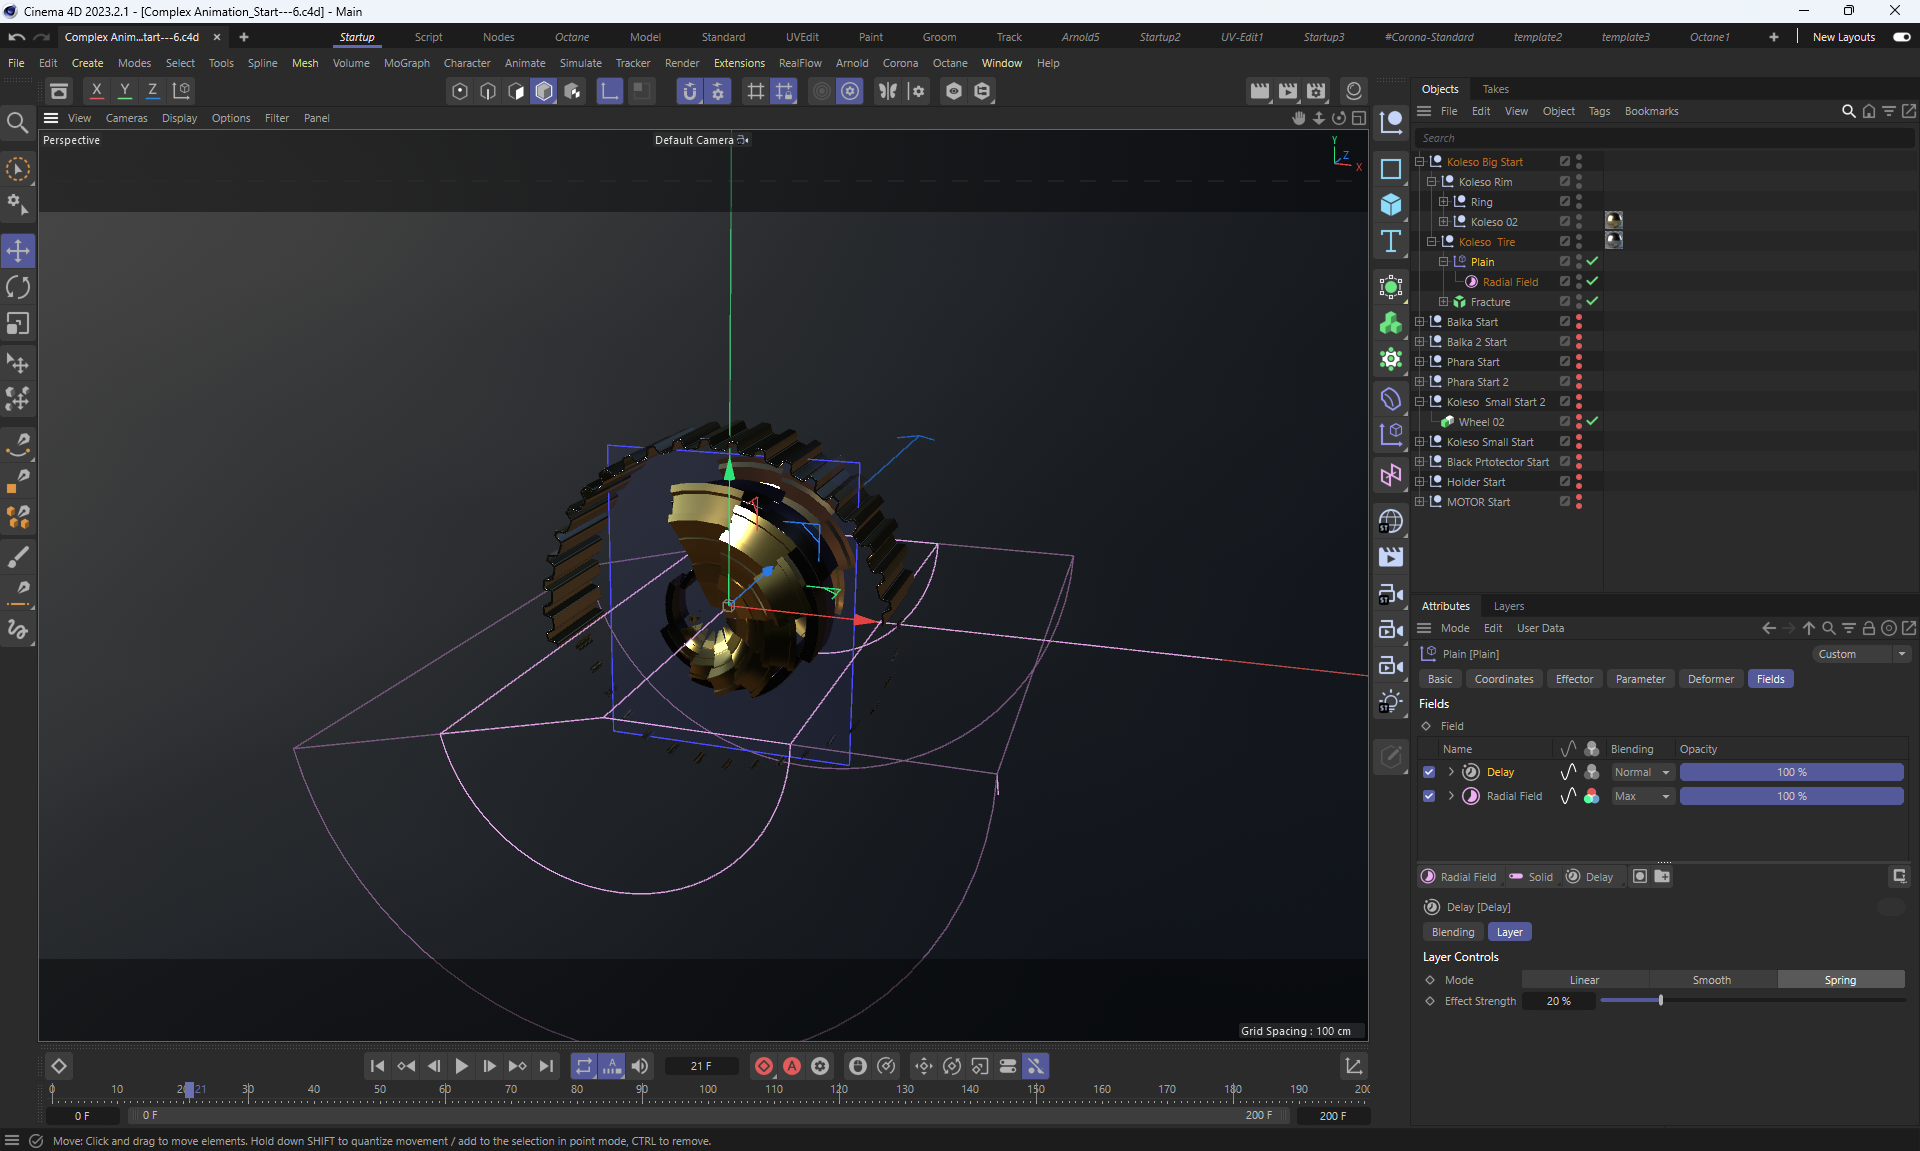
Task: Go to end of animation
Action: [x=546, y=1066]
